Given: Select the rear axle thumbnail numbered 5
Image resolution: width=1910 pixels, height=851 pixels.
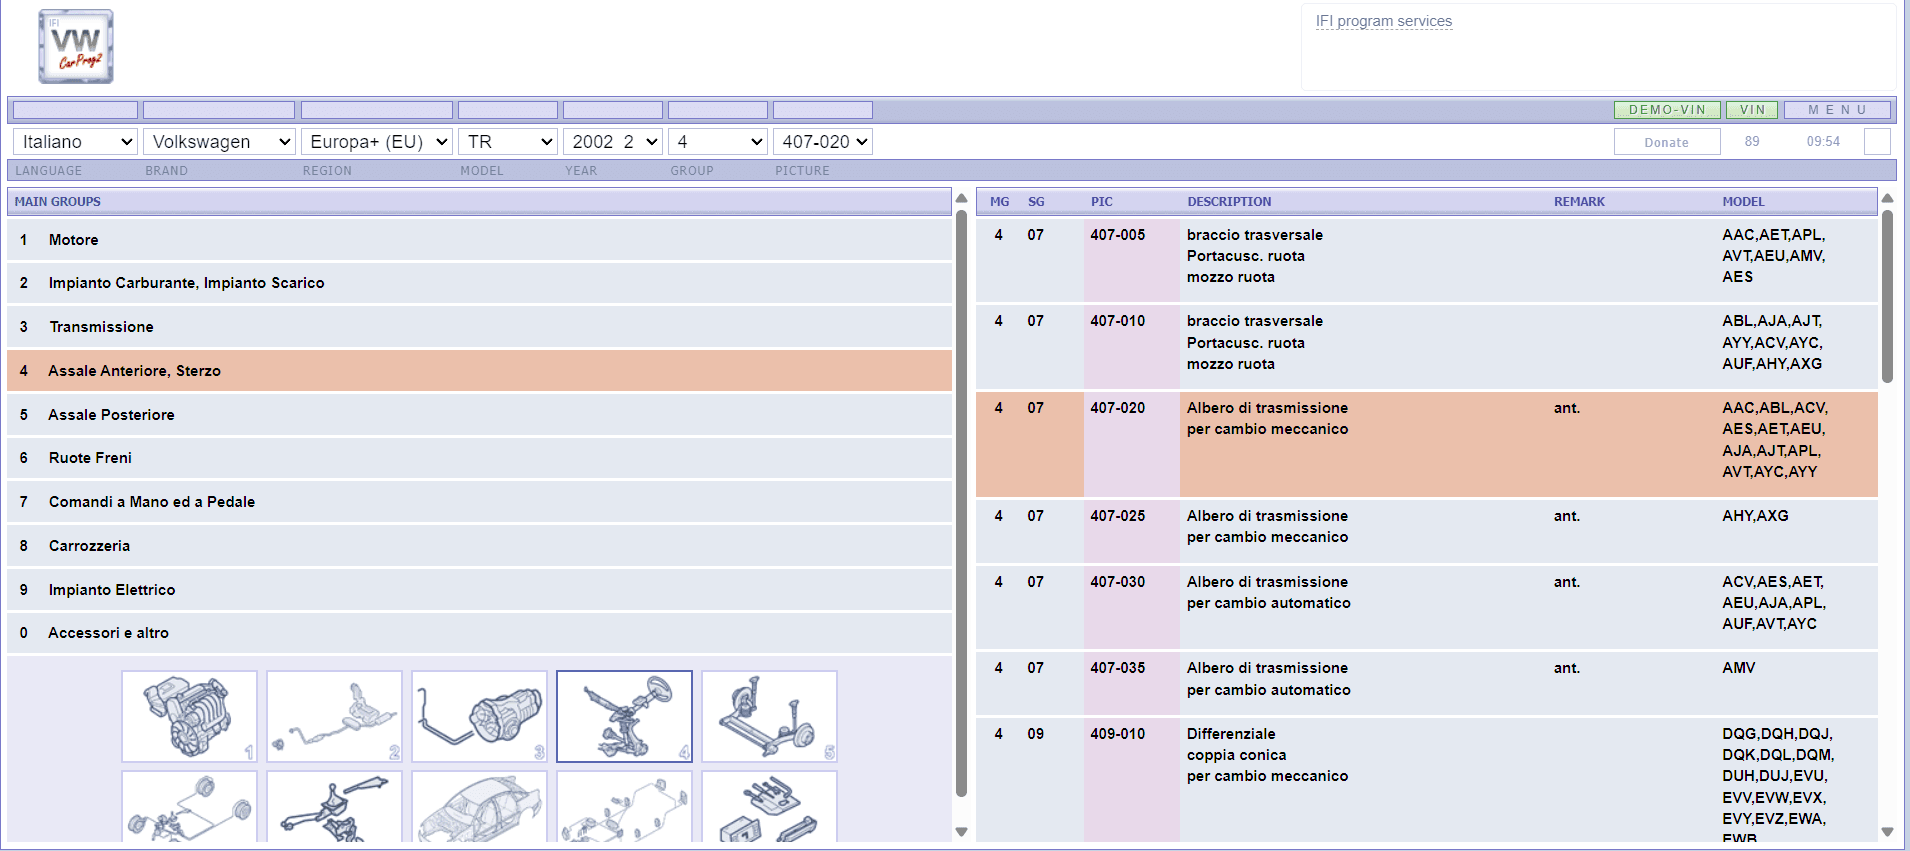Looking at the screenshot, I should point(769,716).
